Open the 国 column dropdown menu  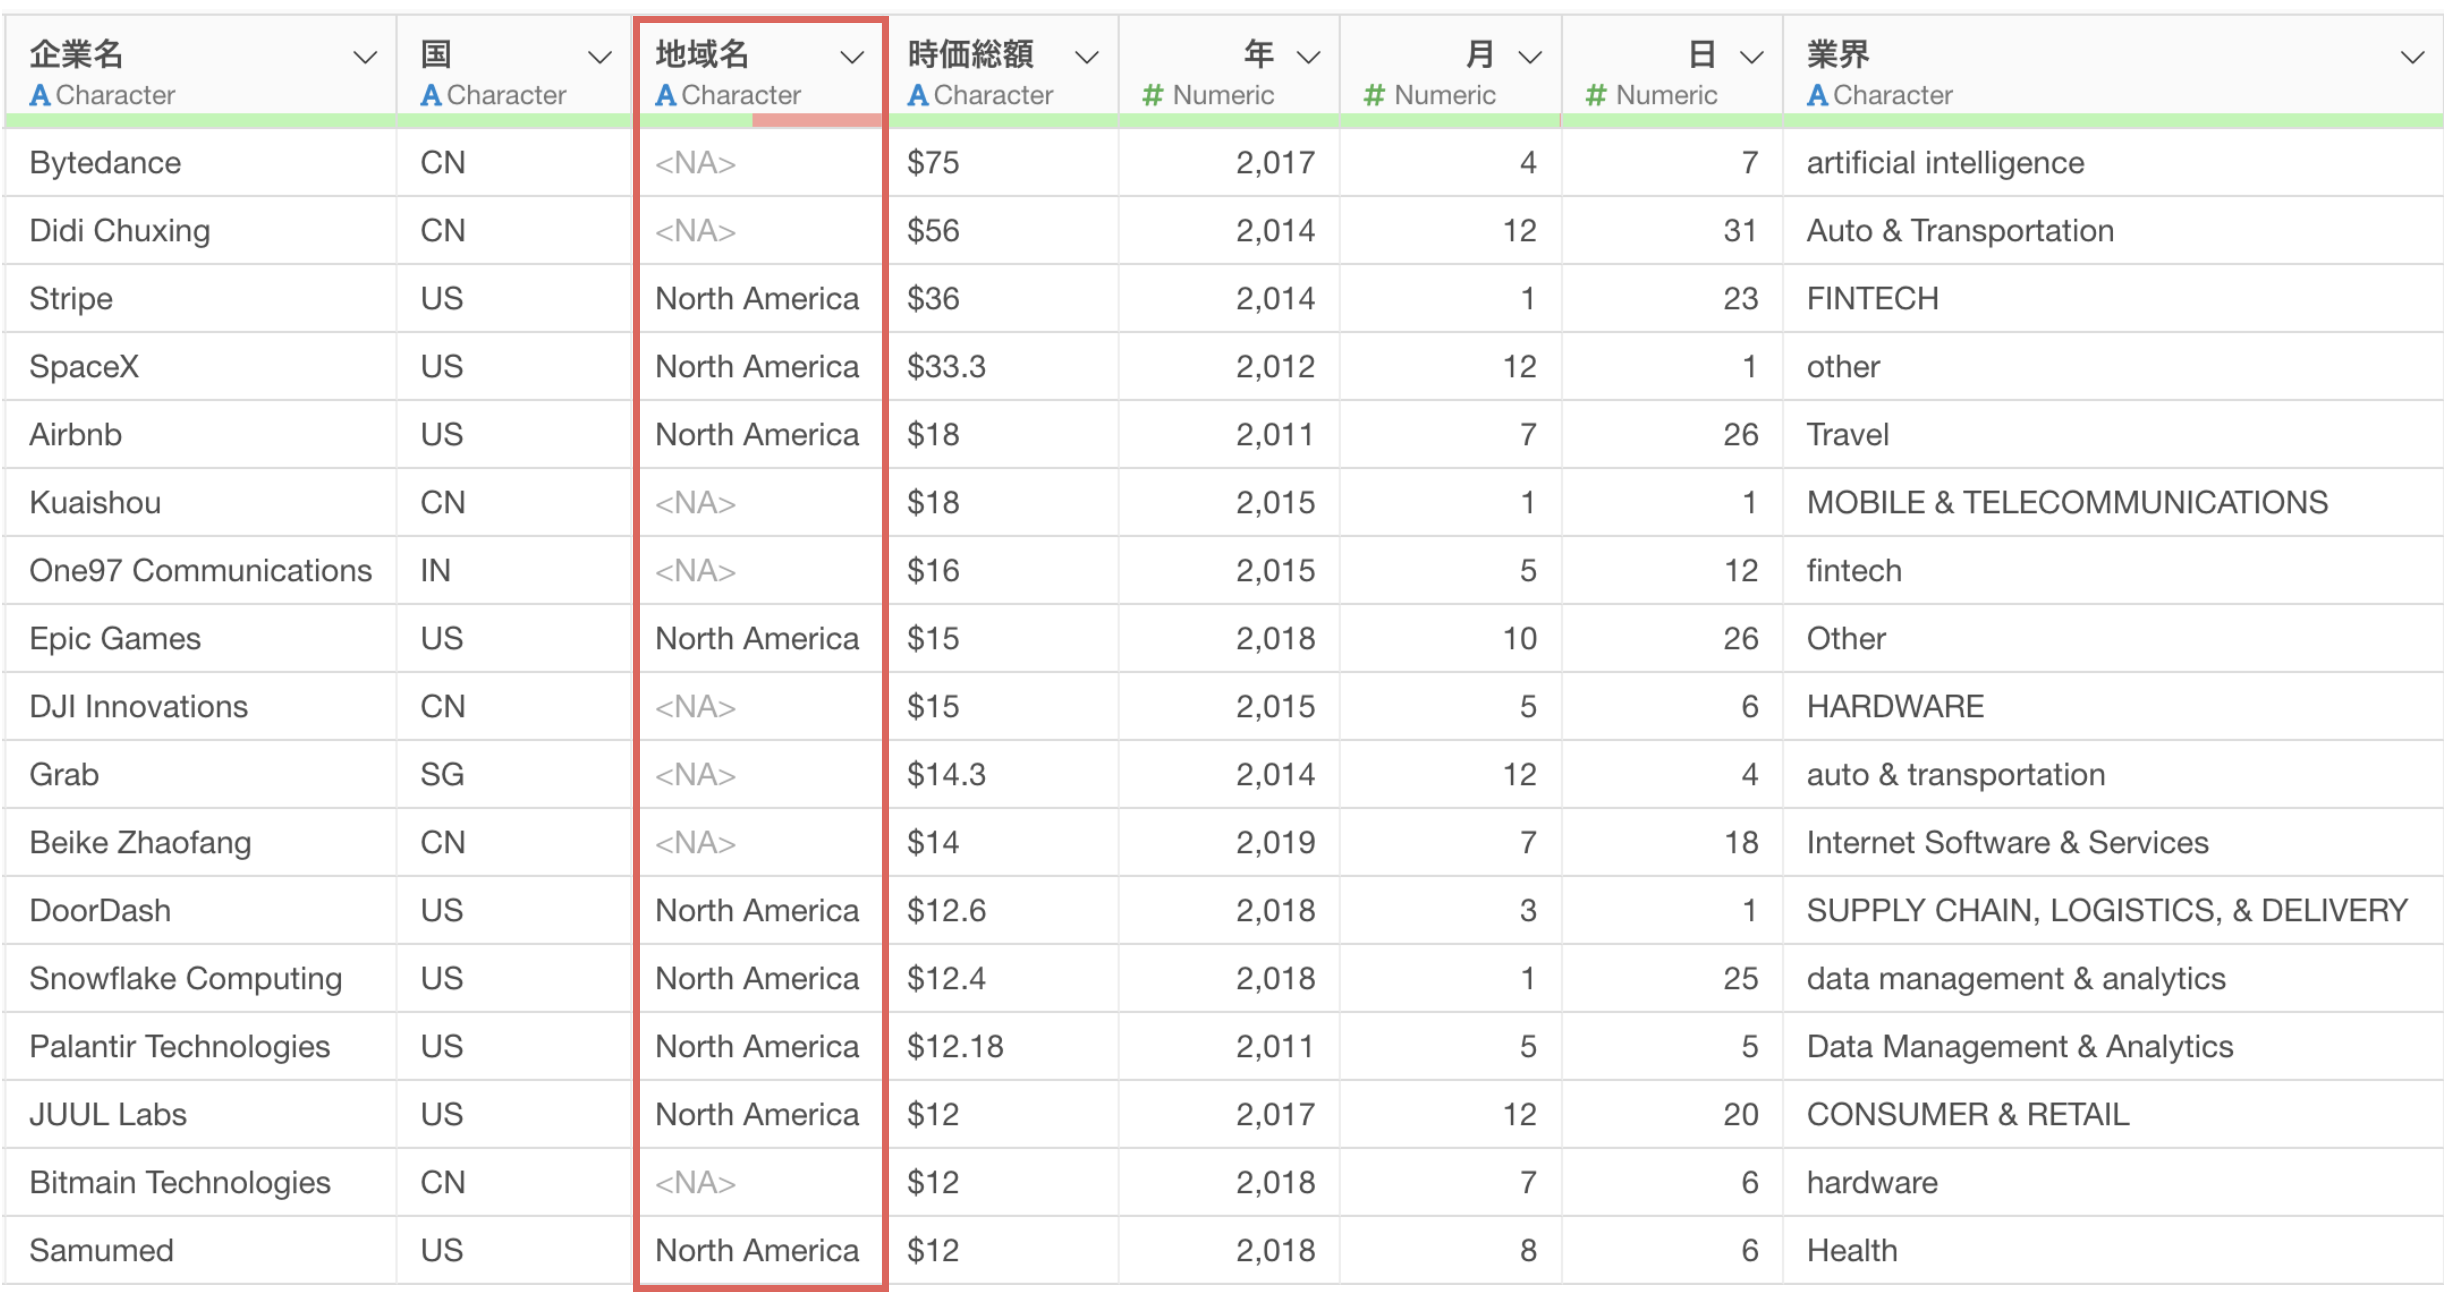tap(599, 57)
